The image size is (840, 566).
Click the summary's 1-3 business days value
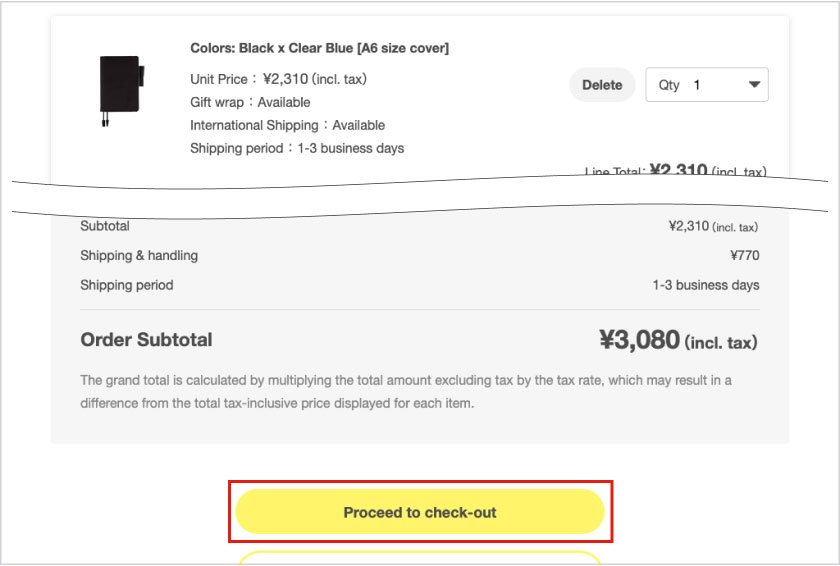[x=705, y=285]
